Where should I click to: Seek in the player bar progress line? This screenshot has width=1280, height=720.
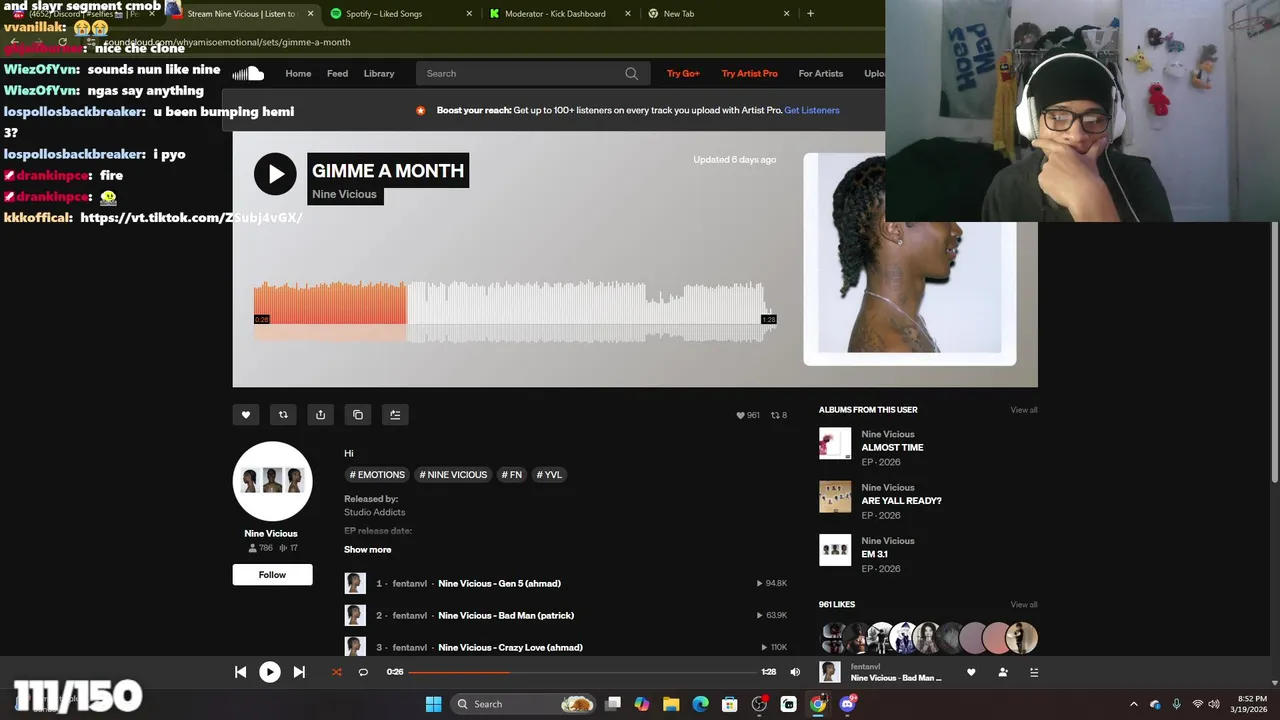point(582,672)
